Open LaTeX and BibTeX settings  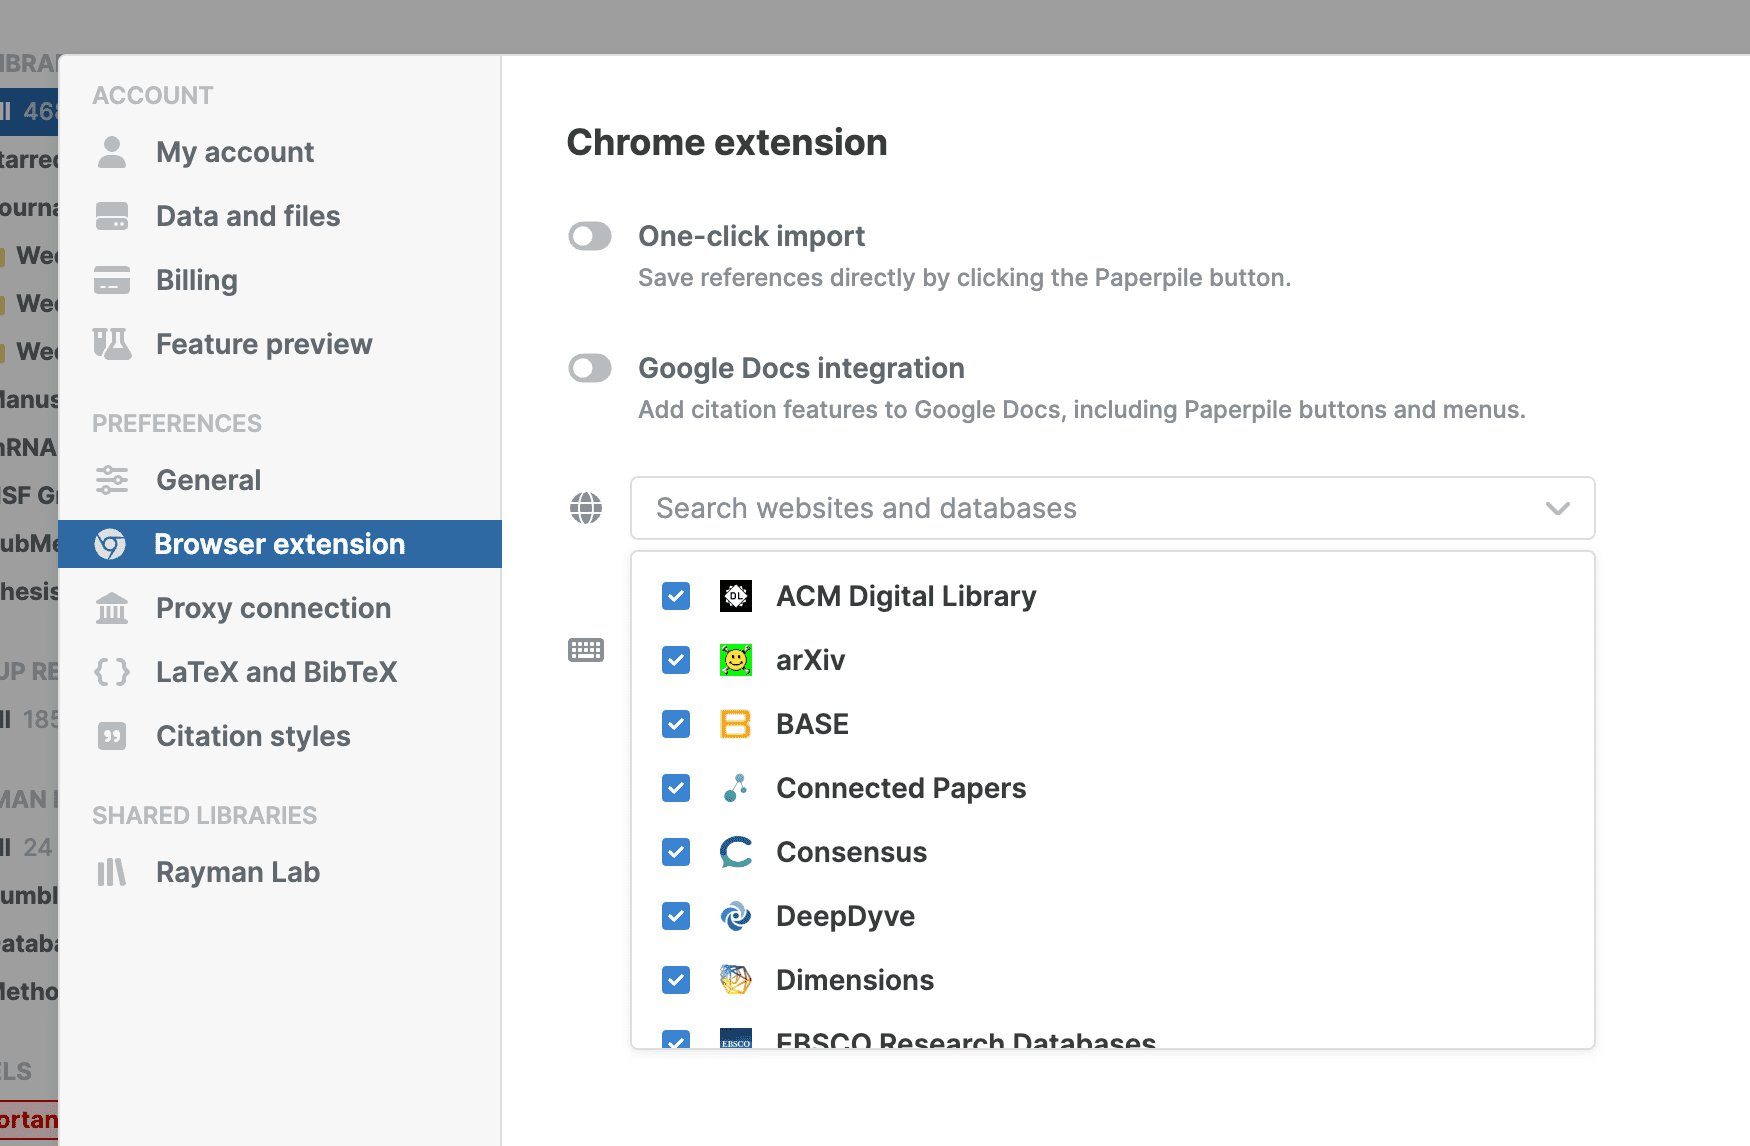(x=276, y=672)
